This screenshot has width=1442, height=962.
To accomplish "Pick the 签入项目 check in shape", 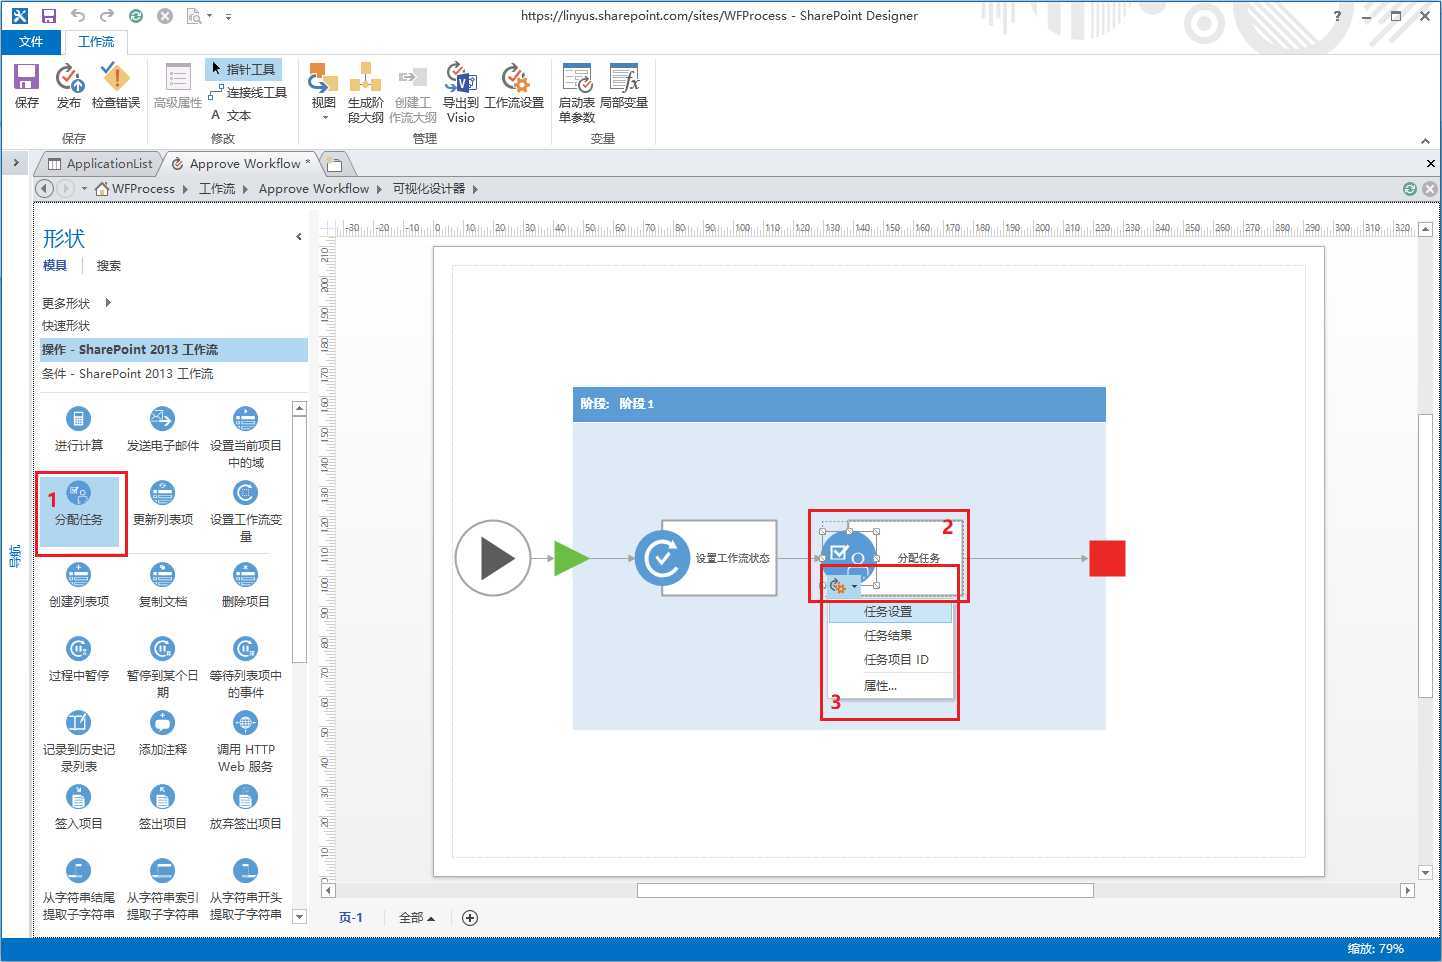I will pos(78,807).
